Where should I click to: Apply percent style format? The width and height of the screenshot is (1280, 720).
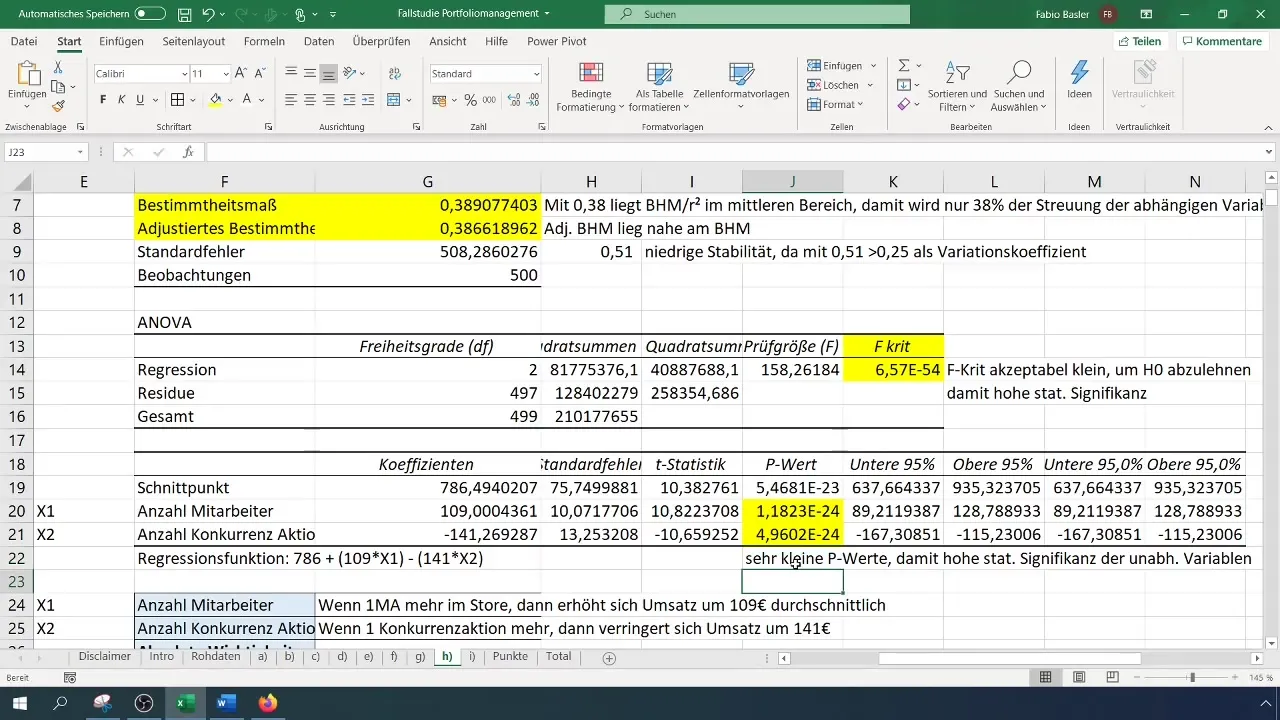(470, 100)
